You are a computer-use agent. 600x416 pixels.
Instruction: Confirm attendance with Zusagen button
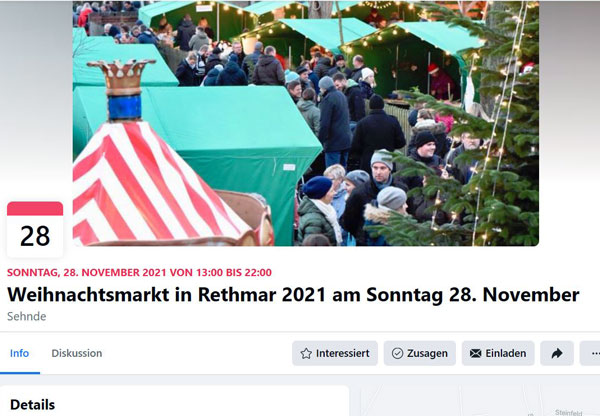(420, 353)
